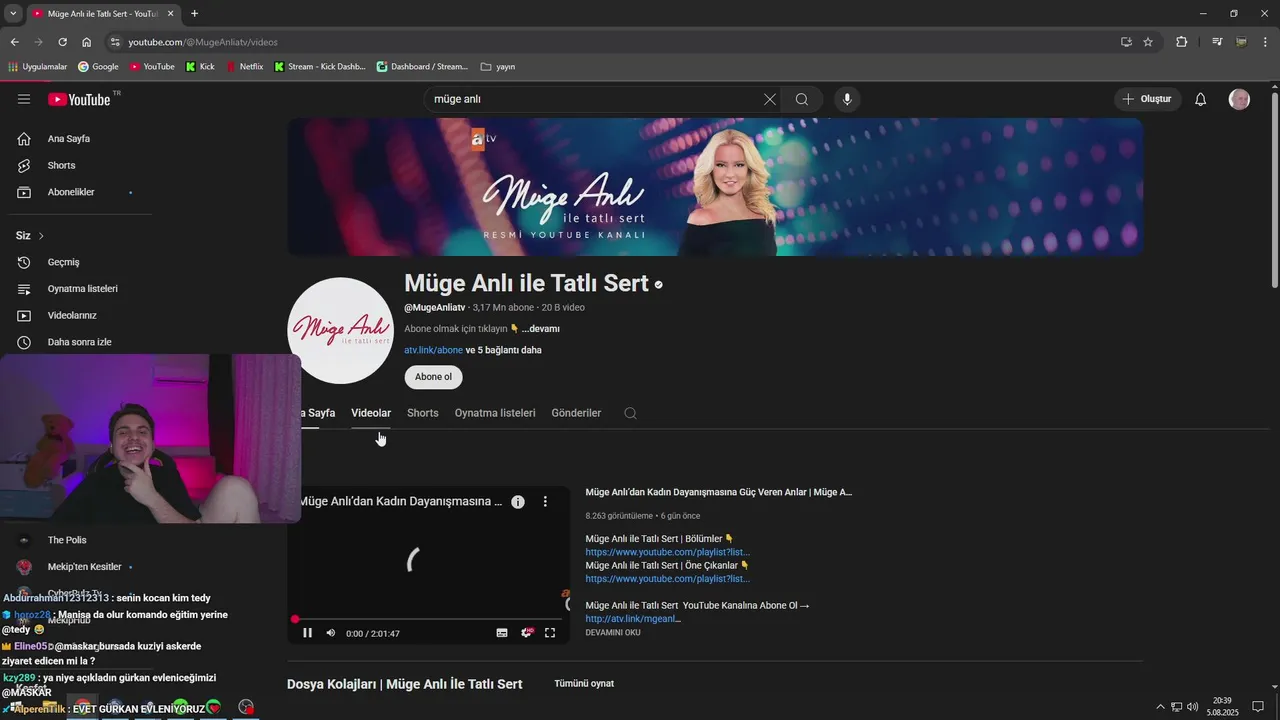1280x720 pixels.
Task: Open the atv.link/mgeanl subscribe link
Action: 633,619
